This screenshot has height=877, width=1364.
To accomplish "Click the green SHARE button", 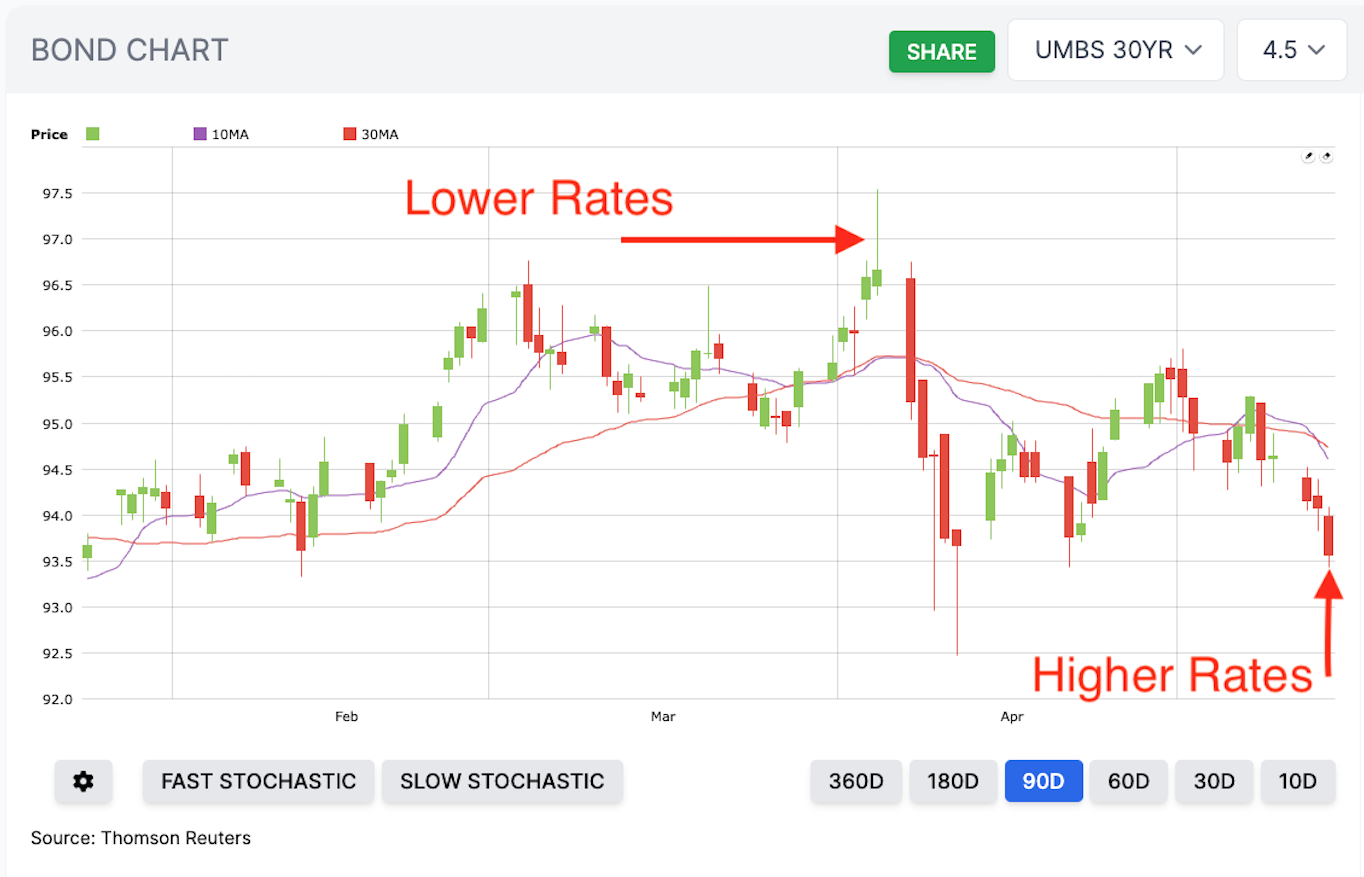I will (942, 52).
